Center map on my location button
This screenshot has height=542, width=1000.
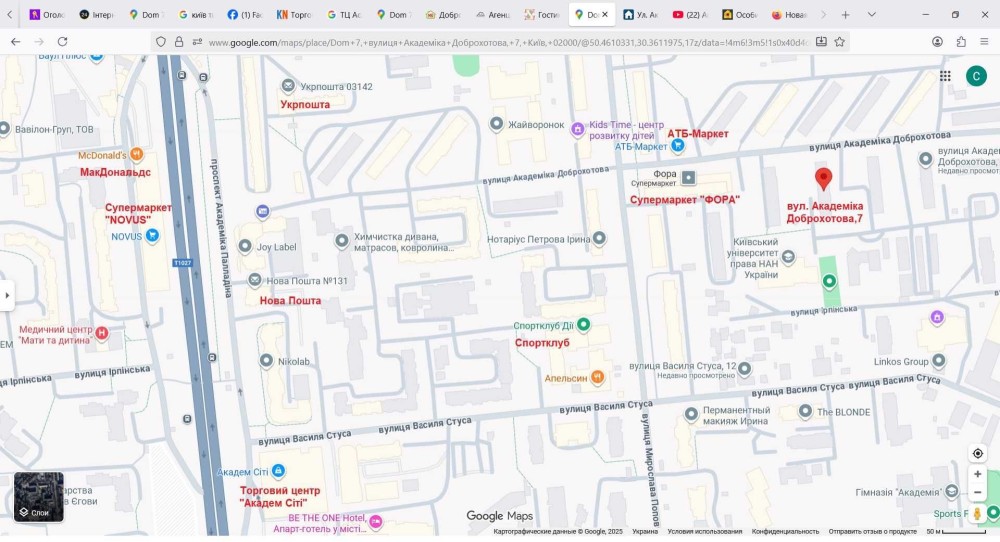(977, 453)
